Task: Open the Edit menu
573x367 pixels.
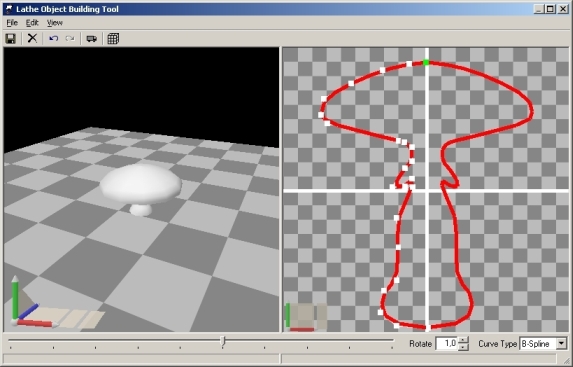Action: pyautogui.click(x=32, y=23)
